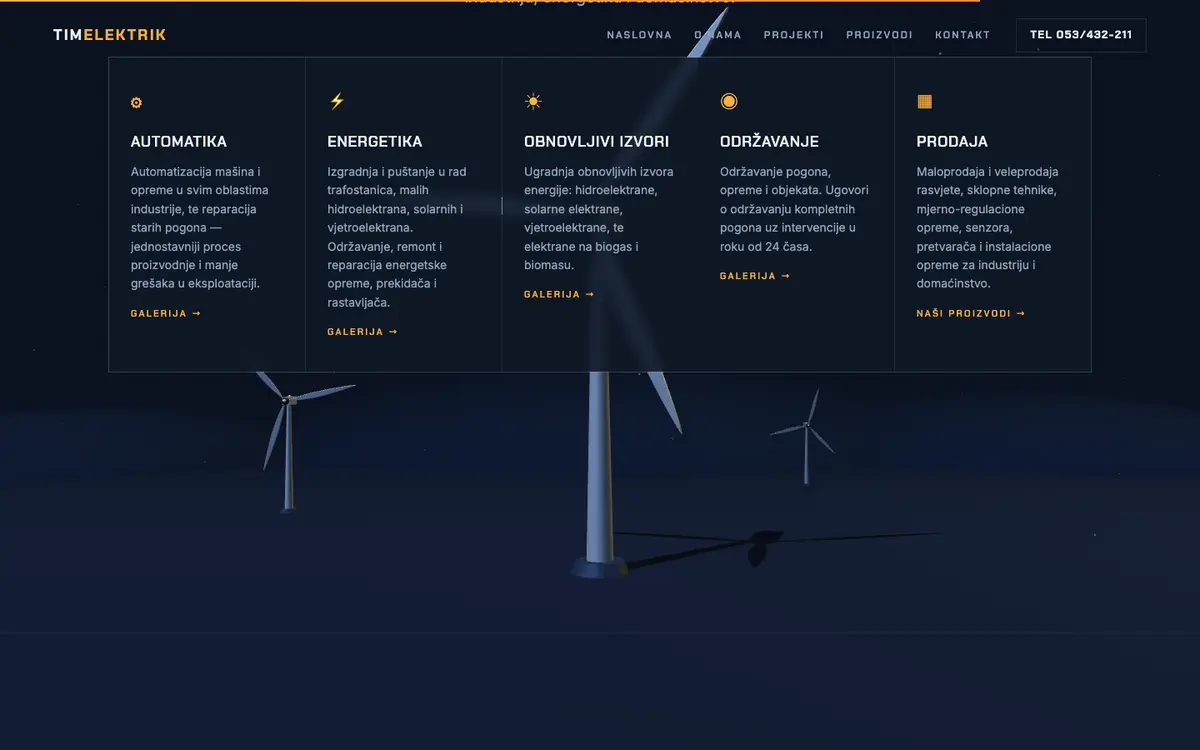Click the lightning bolt icon above Energetika
This screenshot has height=750, width=1200.
(x=336, y=101)
